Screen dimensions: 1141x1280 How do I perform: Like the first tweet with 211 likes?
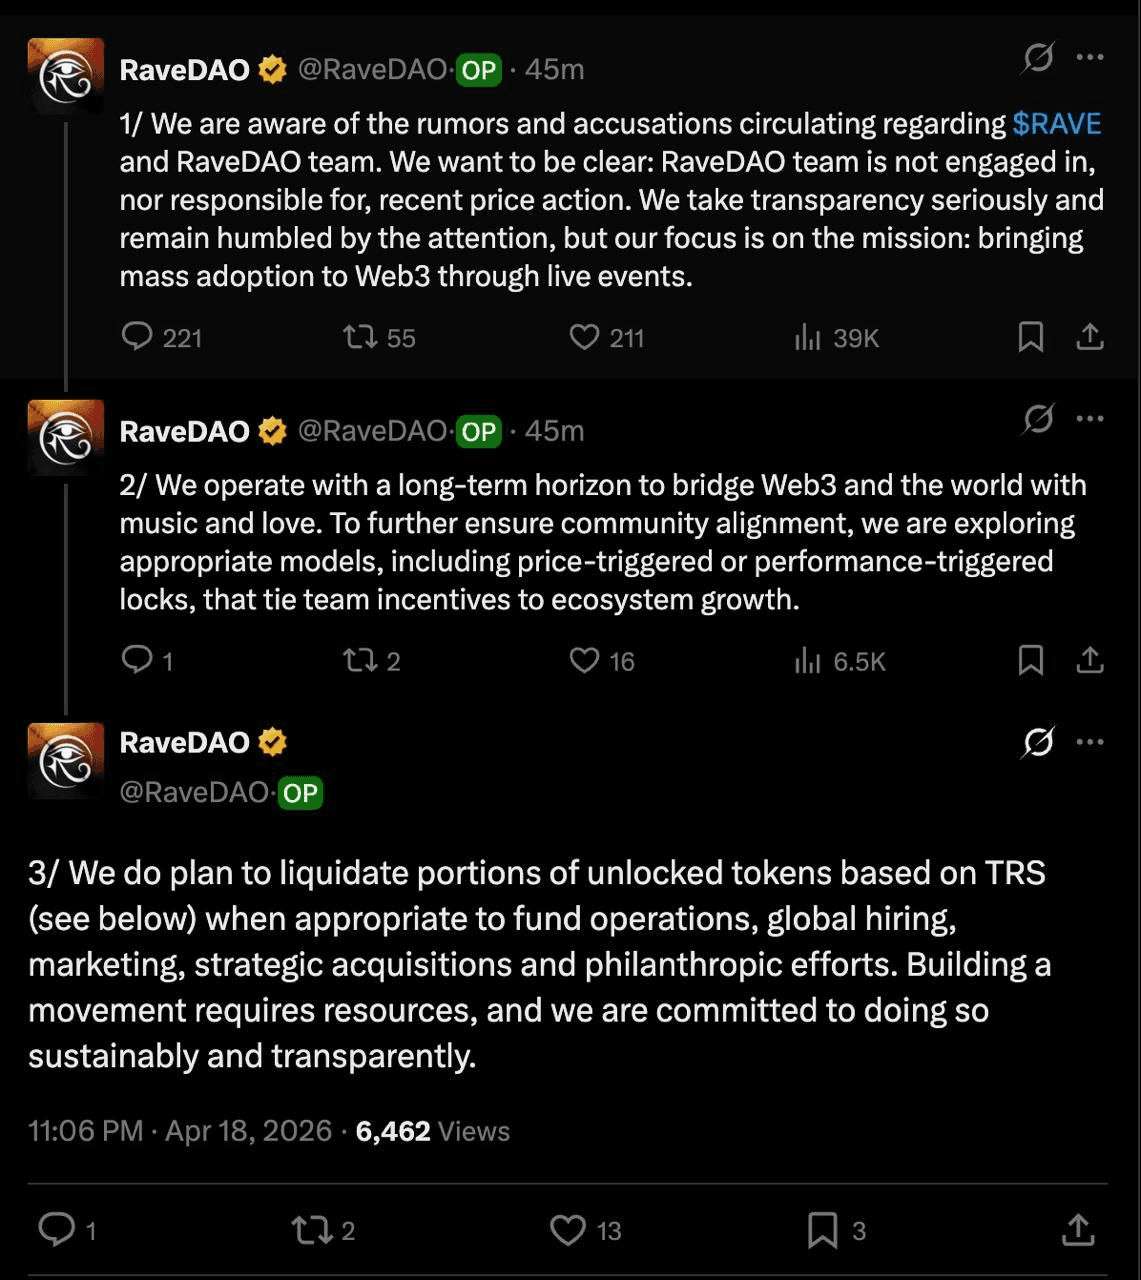click(584, 337)
